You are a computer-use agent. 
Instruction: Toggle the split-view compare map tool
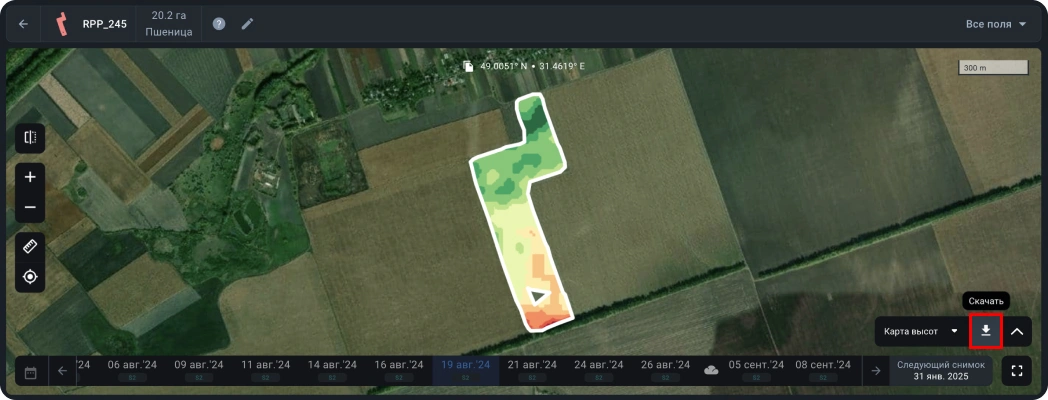(x=30, y=138)
